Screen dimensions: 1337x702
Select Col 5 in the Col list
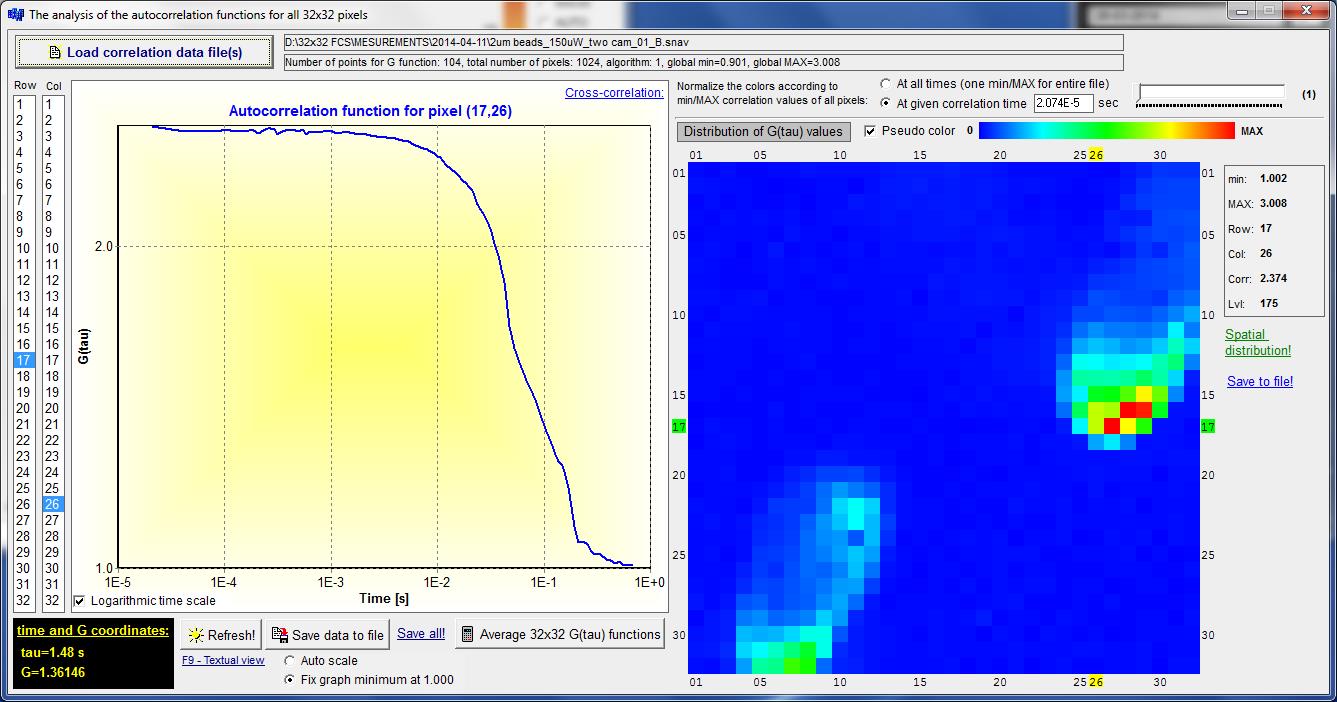pyautogui.click(x=53, y=168)
